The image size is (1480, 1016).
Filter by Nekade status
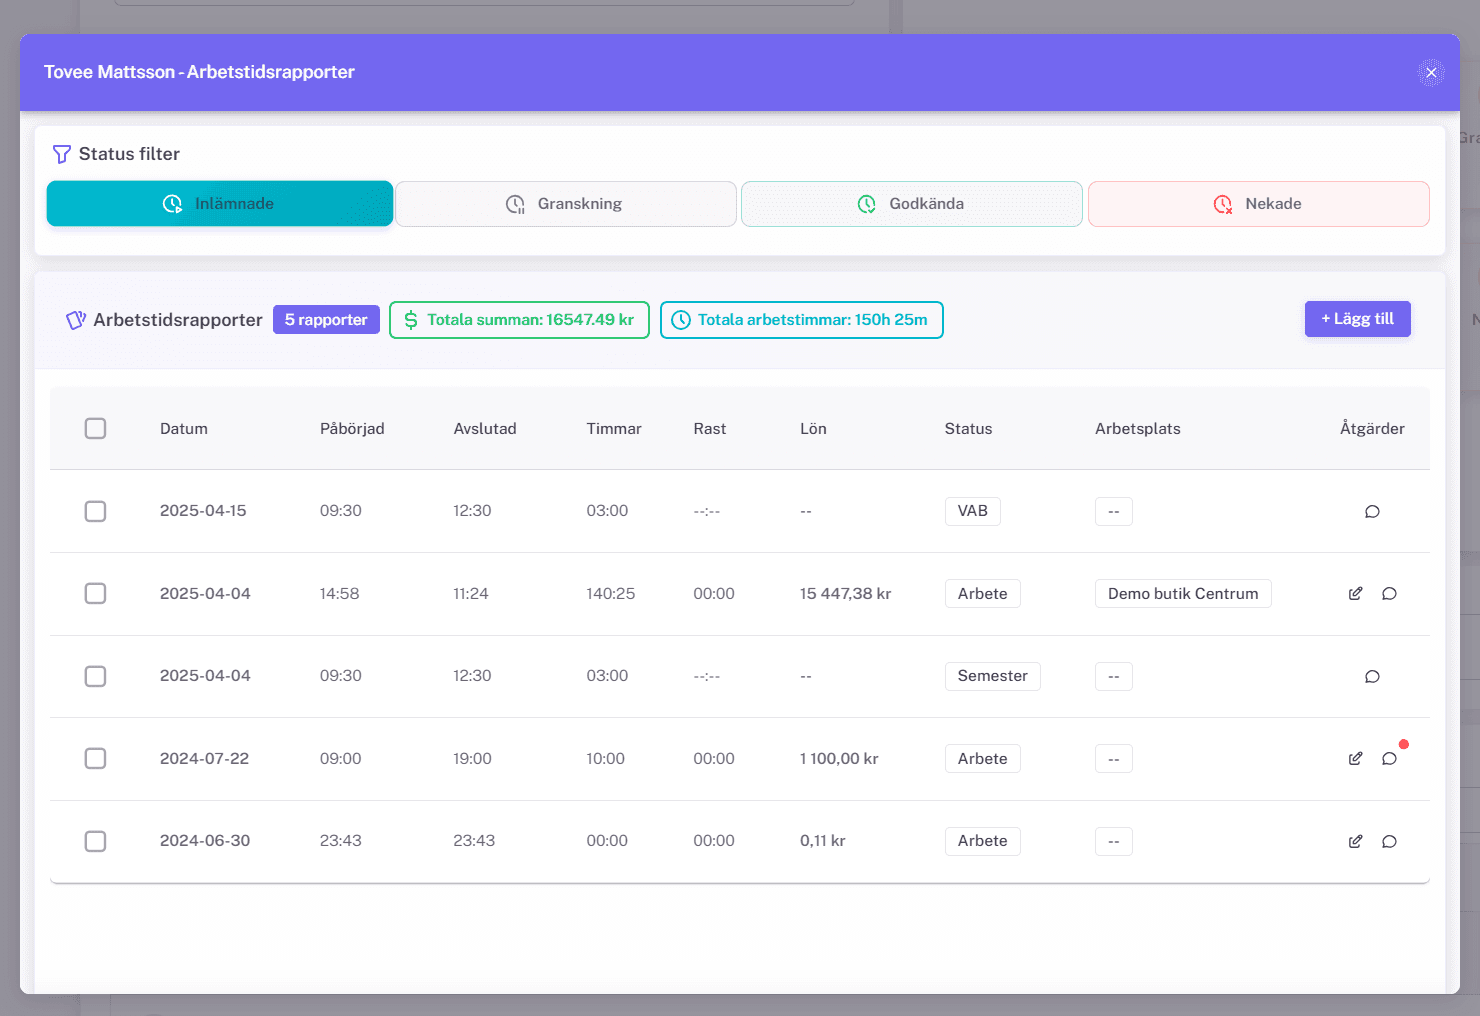coord(1258,204)
